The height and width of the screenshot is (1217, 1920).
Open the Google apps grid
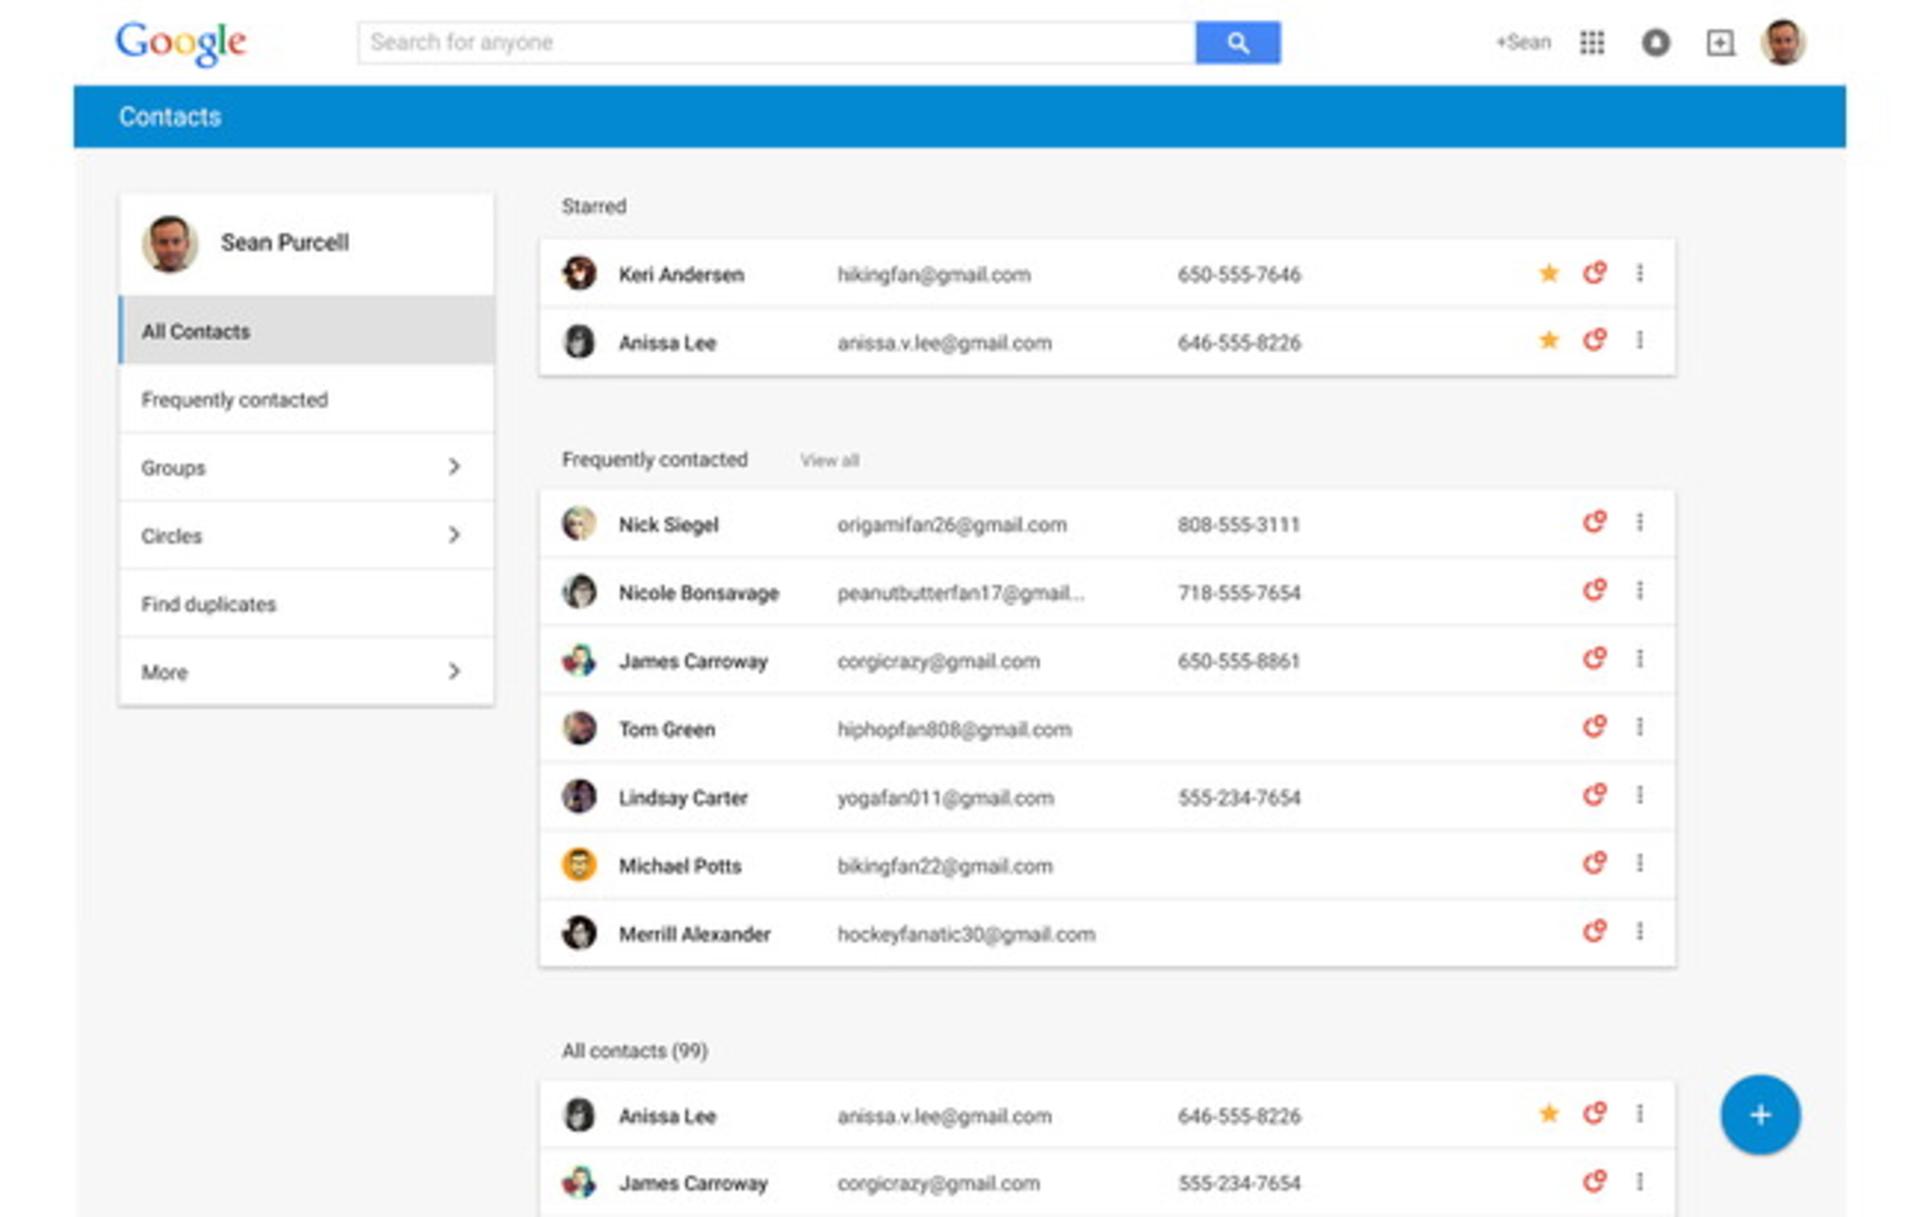pos(1592,42)
